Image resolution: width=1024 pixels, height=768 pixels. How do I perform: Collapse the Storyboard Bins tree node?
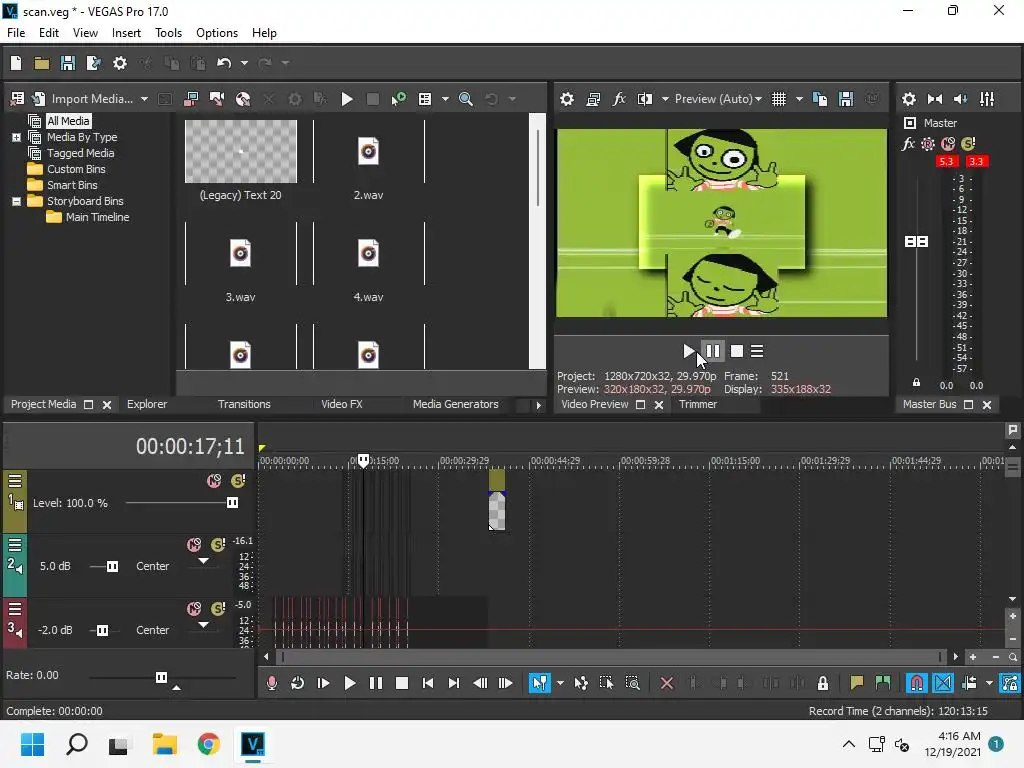point(16,202)
